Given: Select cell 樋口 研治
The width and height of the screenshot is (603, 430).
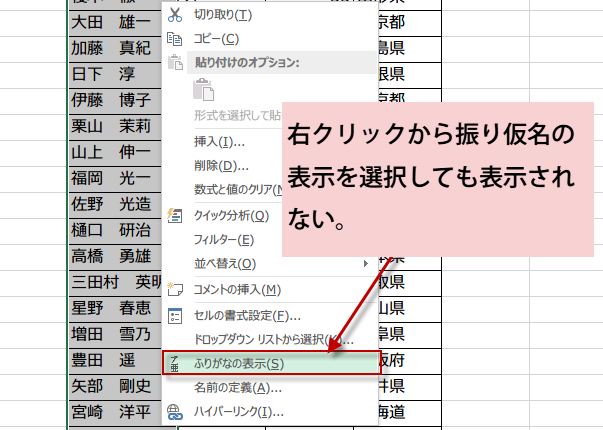Looking at the screenshot, I should pos(115,231).
